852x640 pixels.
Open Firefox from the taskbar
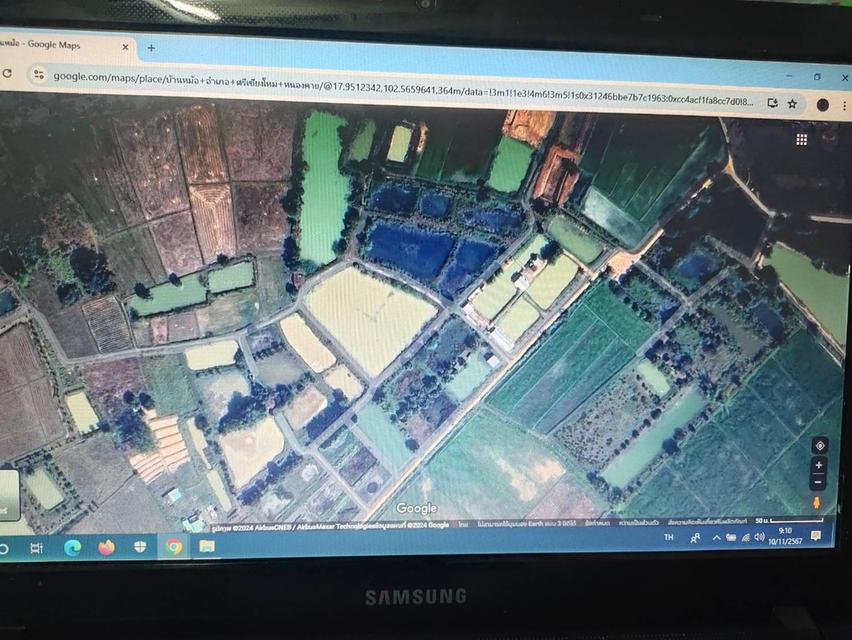pyautogui.click(x=106, y=547)
